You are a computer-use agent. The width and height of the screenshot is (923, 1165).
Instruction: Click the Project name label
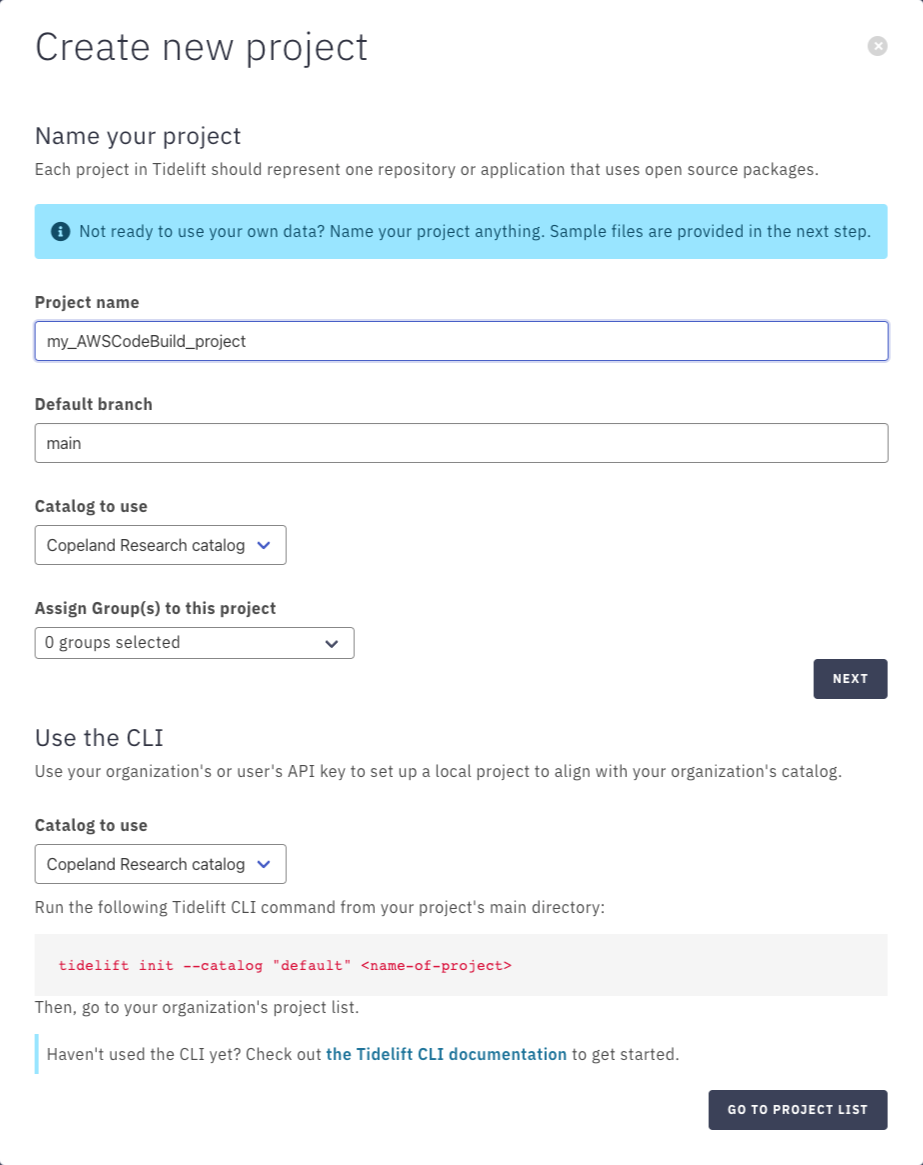pos(87,302)
